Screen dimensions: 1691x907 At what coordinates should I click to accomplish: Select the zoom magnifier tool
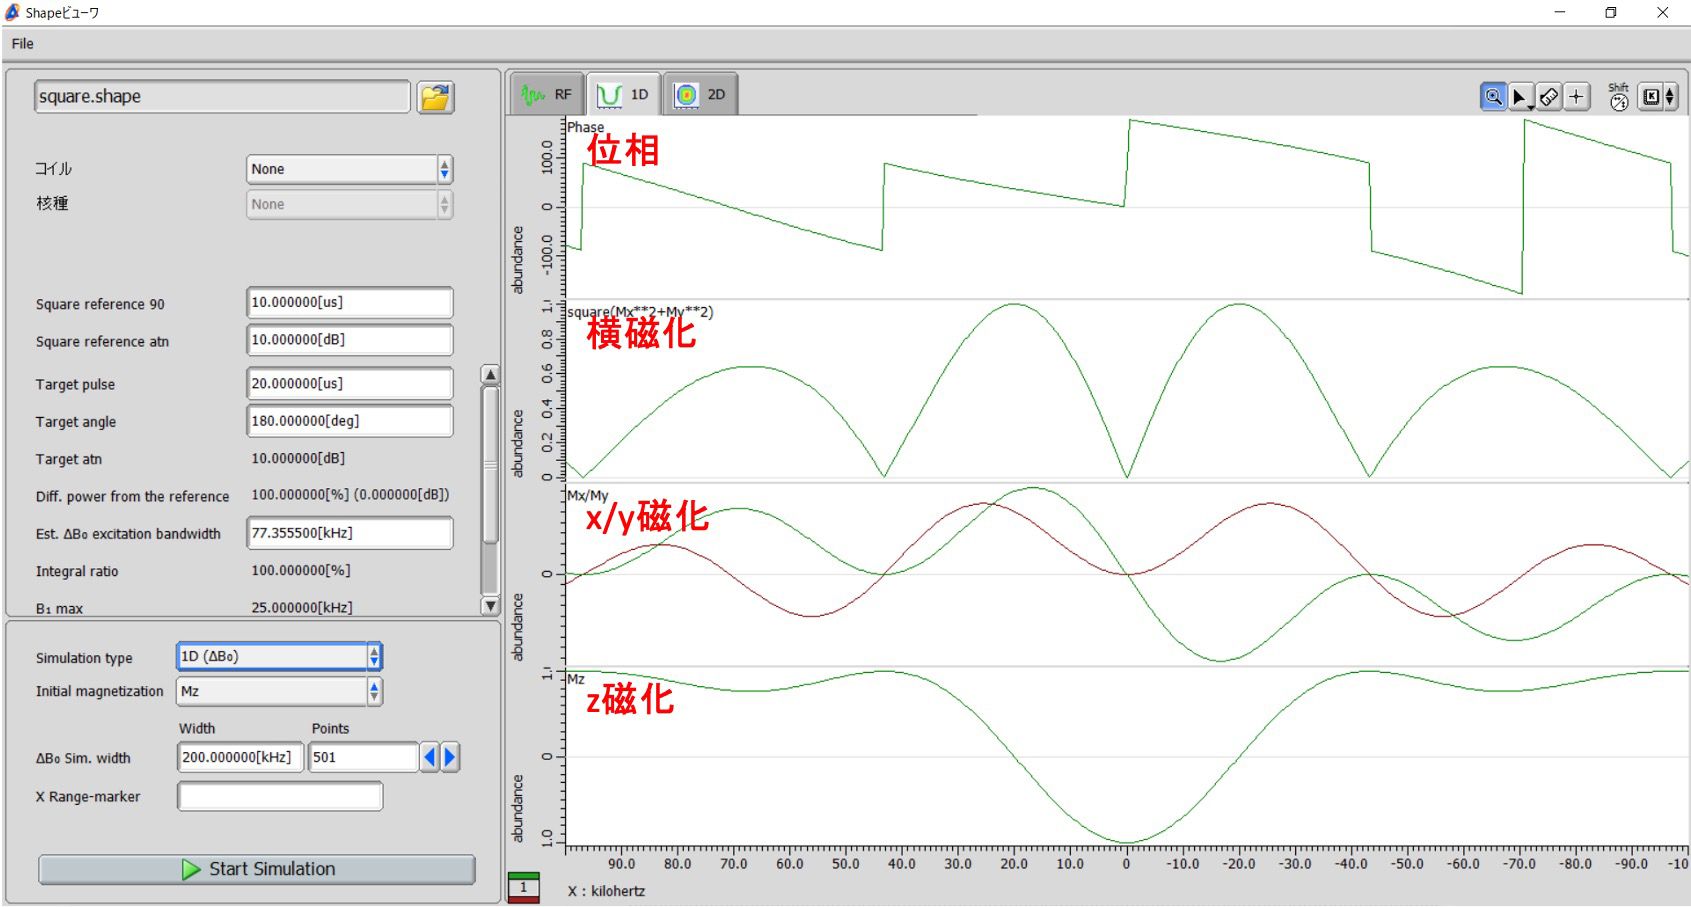1492,96
